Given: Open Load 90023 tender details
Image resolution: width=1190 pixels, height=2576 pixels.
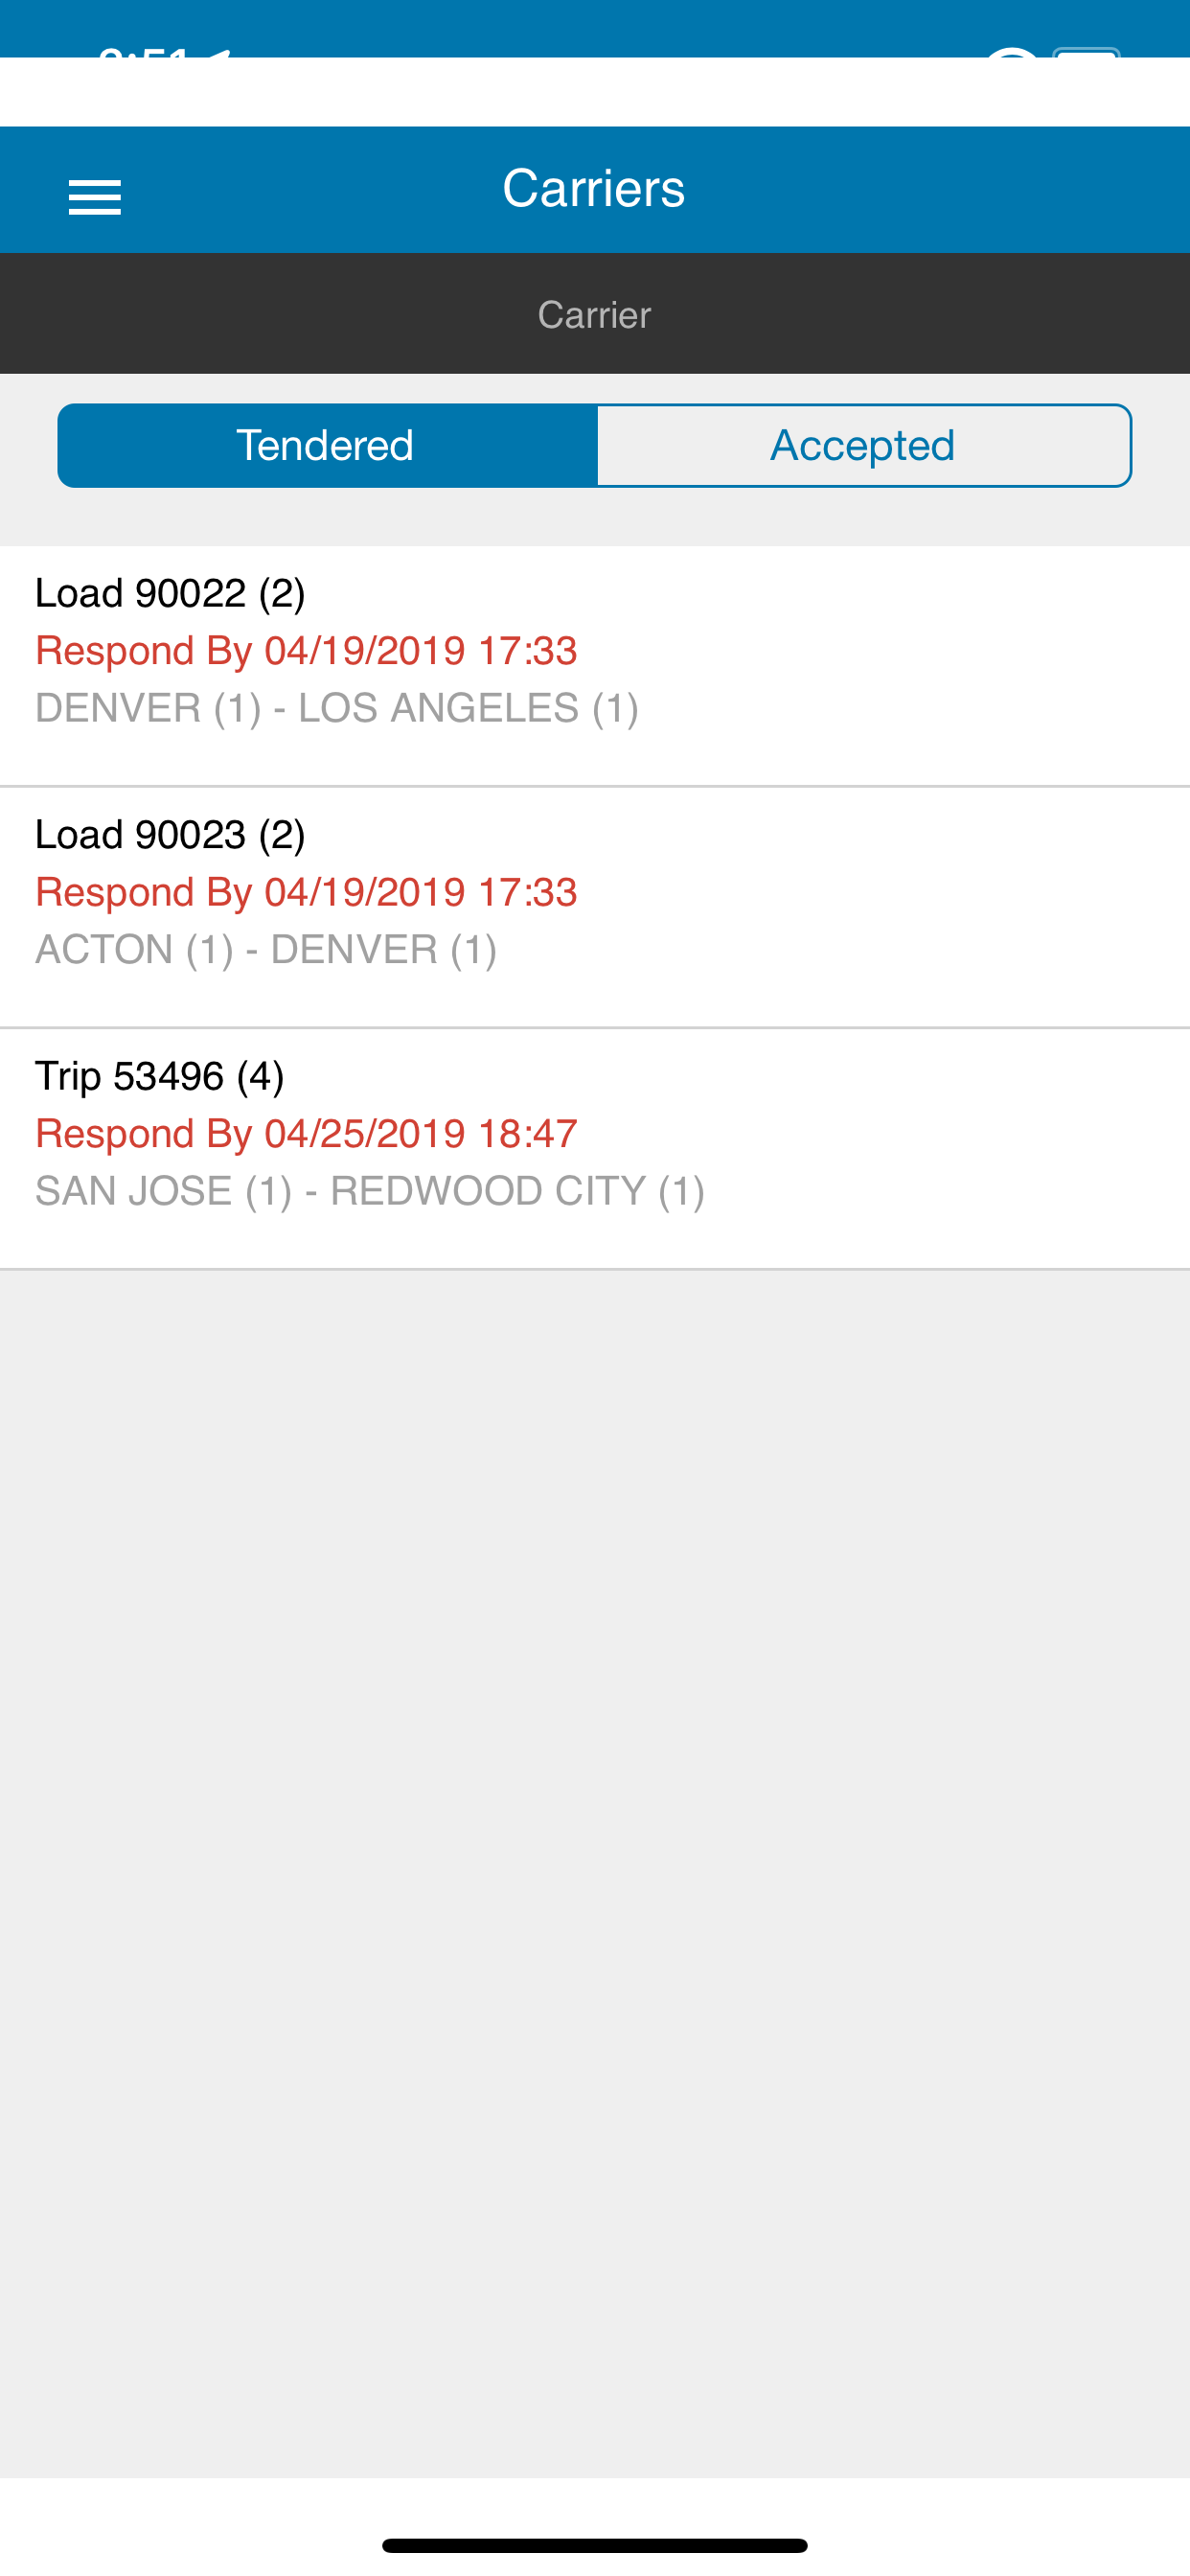Looking at the screenshot, I should pos(595,907).
